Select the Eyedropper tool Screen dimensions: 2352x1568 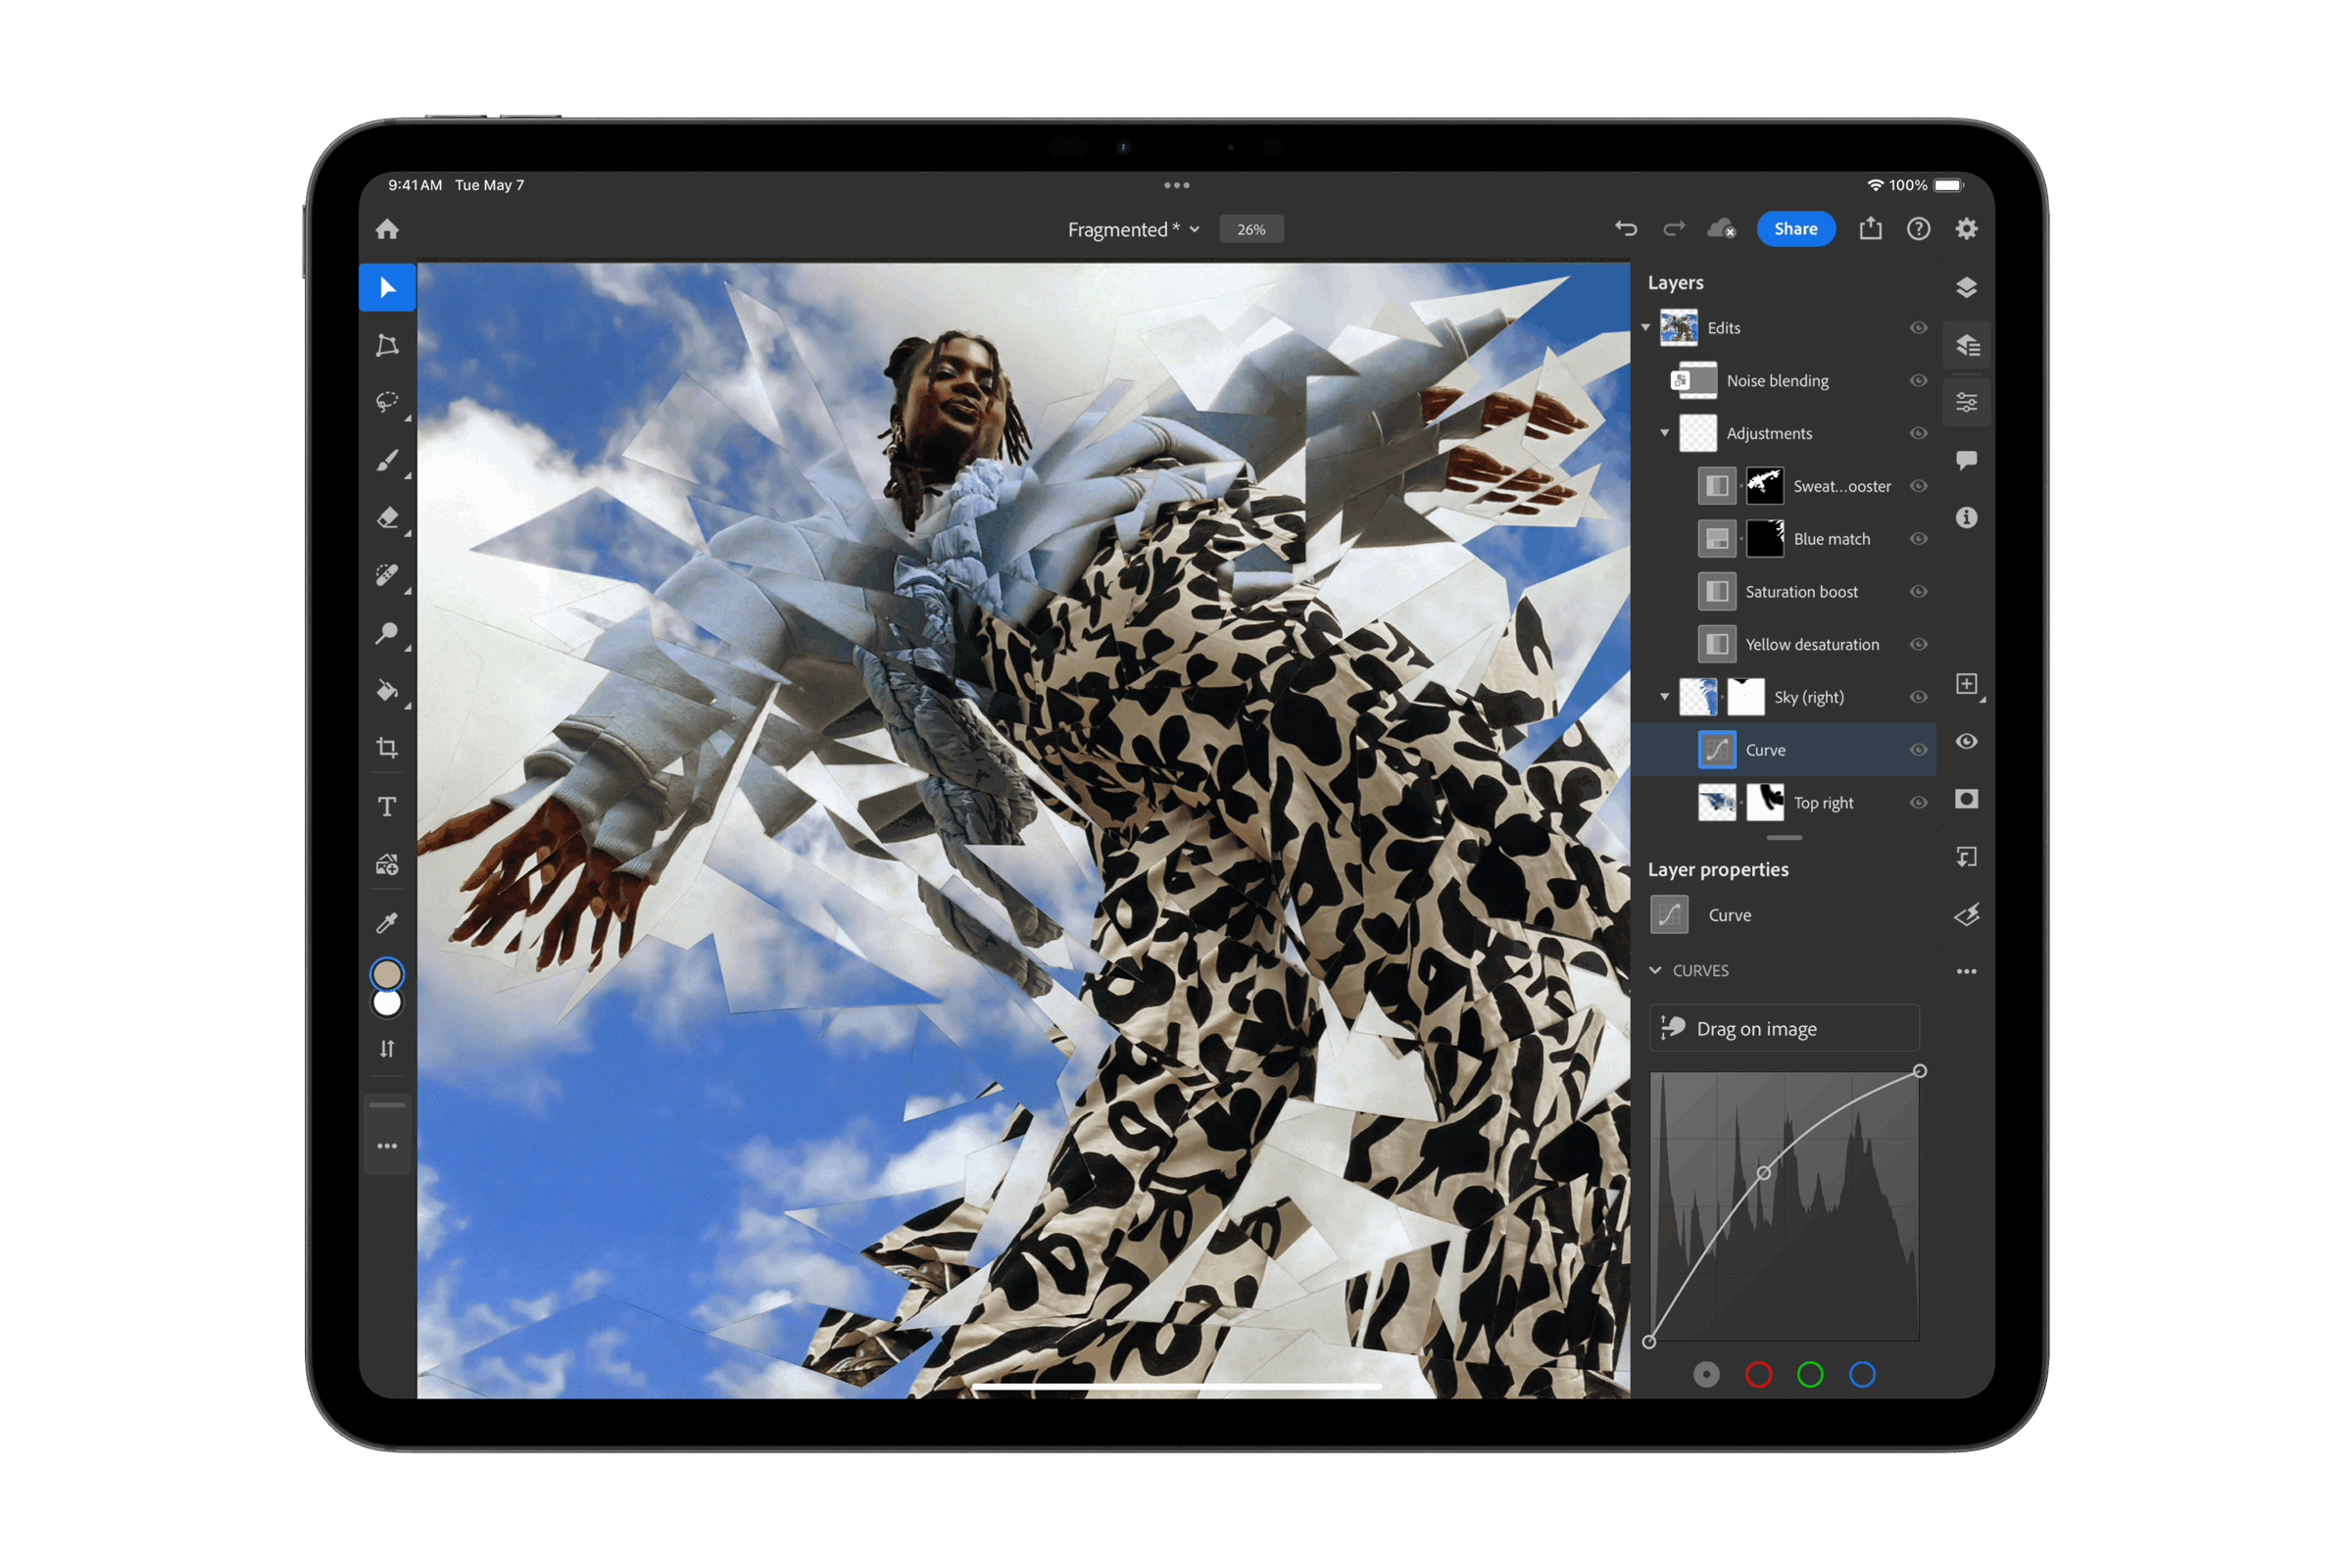pyautogui.click(x=387, y=922)
